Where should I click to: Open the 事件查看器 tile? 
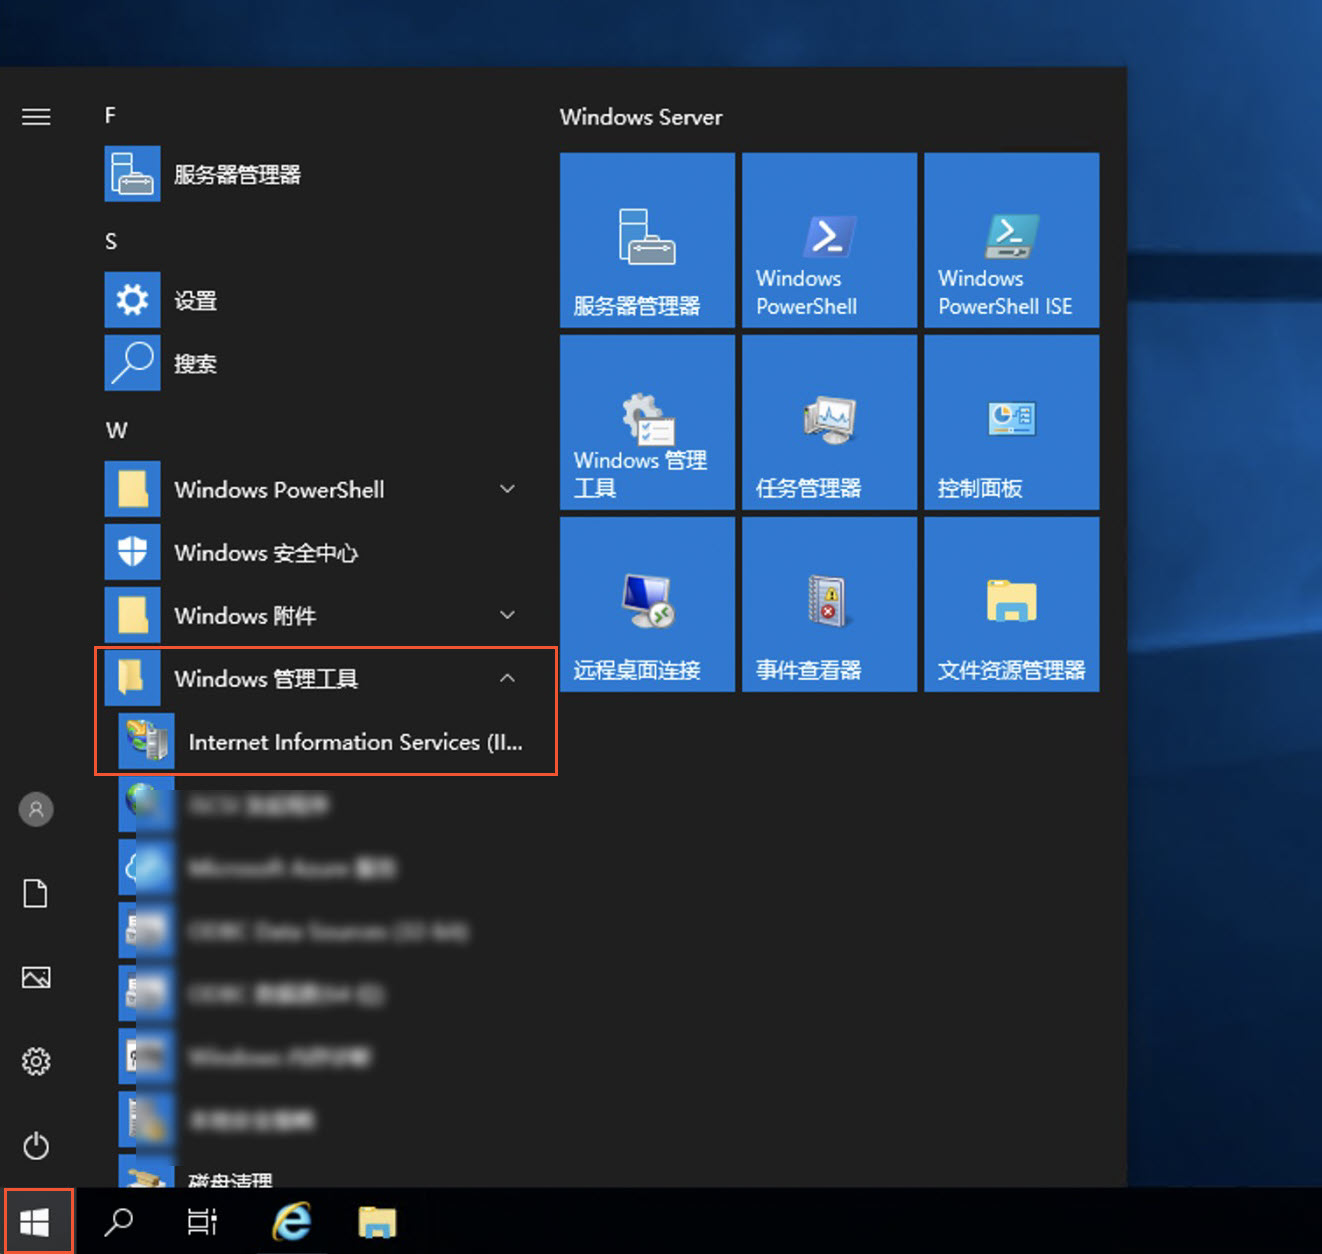tap(829, 604)
